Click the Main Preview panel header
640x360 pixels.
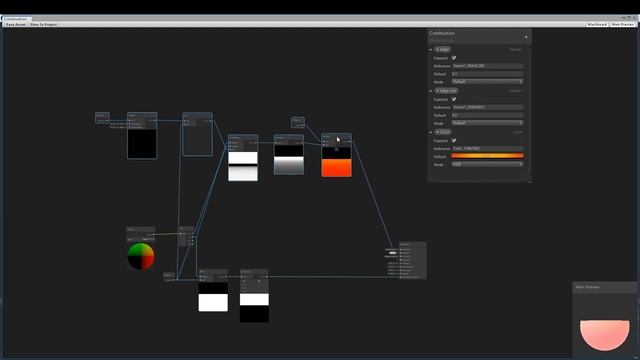point(605,287)
